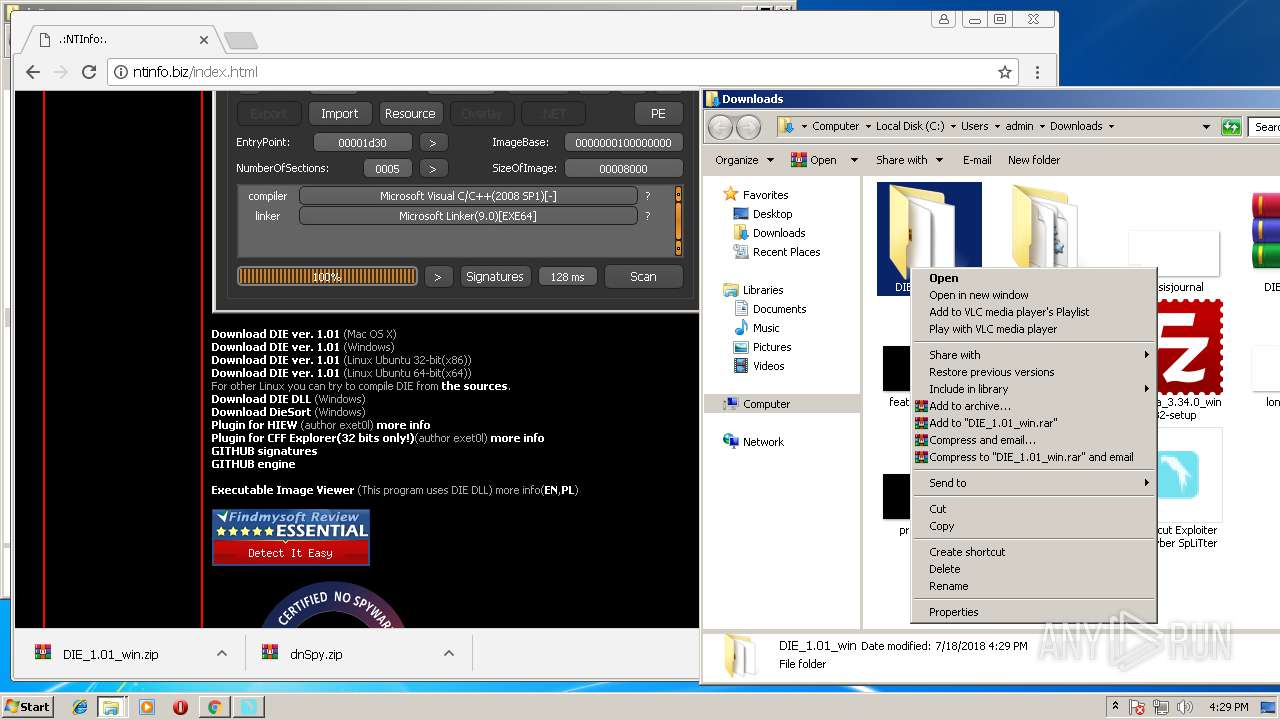Launch Internet Explorer from taskbar
Screen dimensions: 1280x720
(x=80, y=707)
